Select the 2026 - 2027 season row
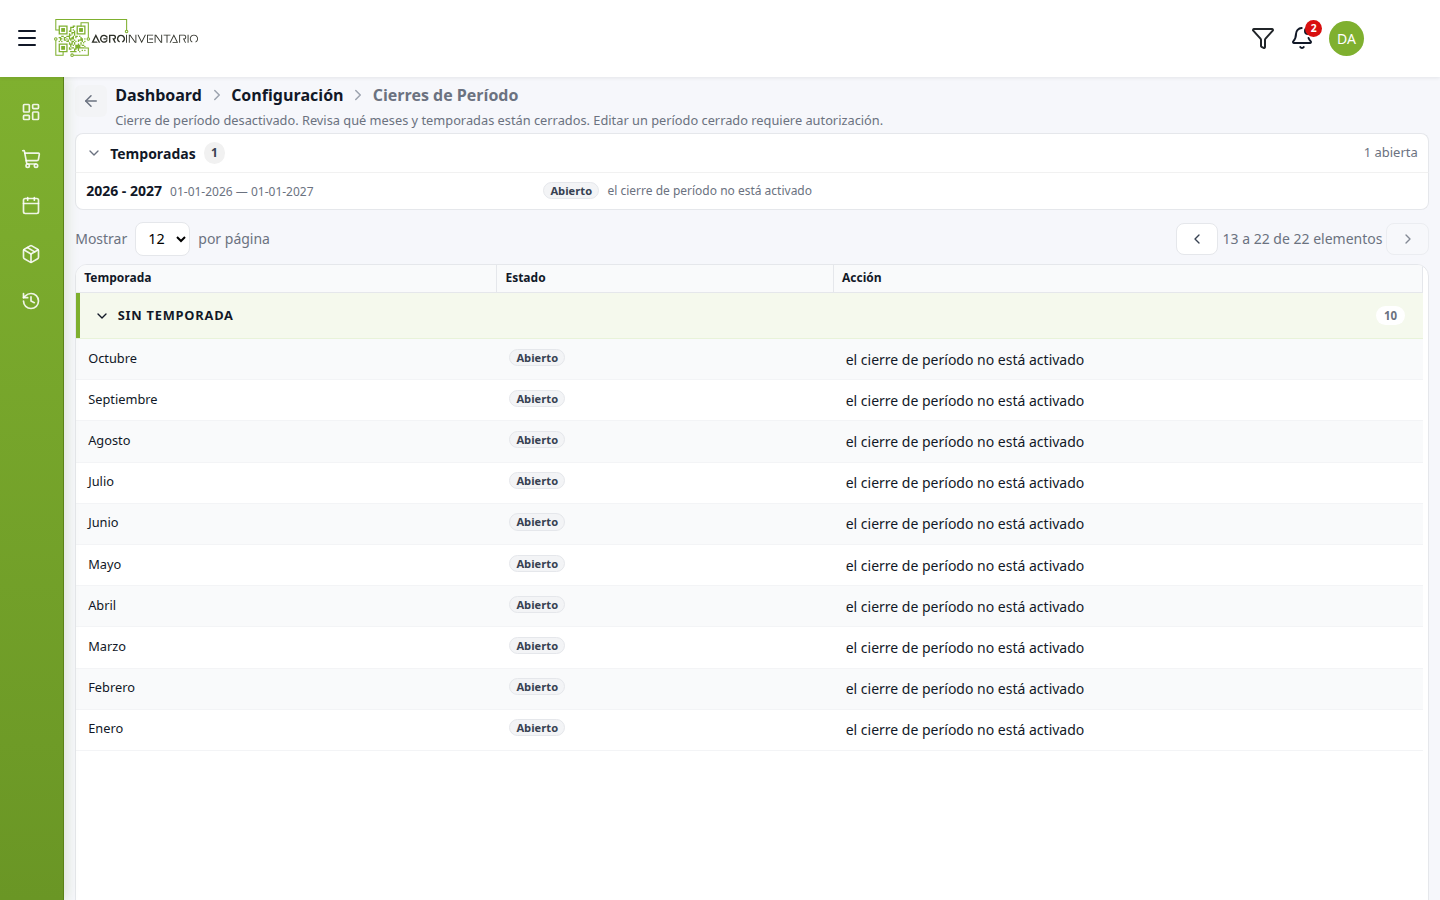 pos(751,191)
